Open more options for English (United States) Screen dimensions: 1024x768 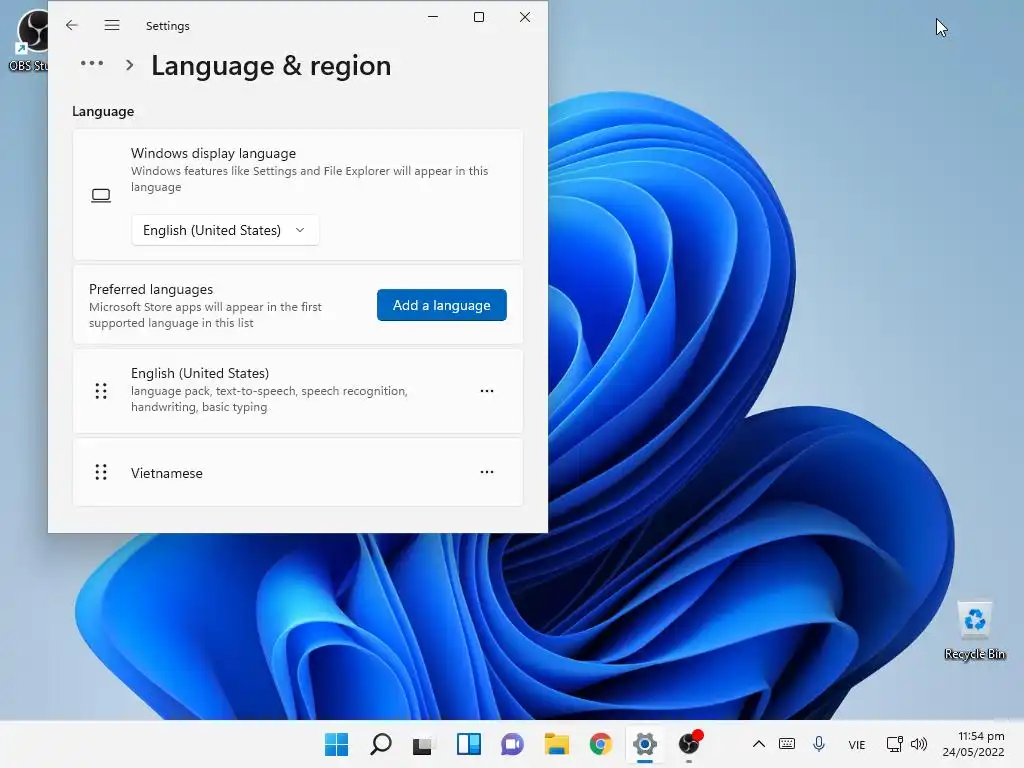(487, 391)
